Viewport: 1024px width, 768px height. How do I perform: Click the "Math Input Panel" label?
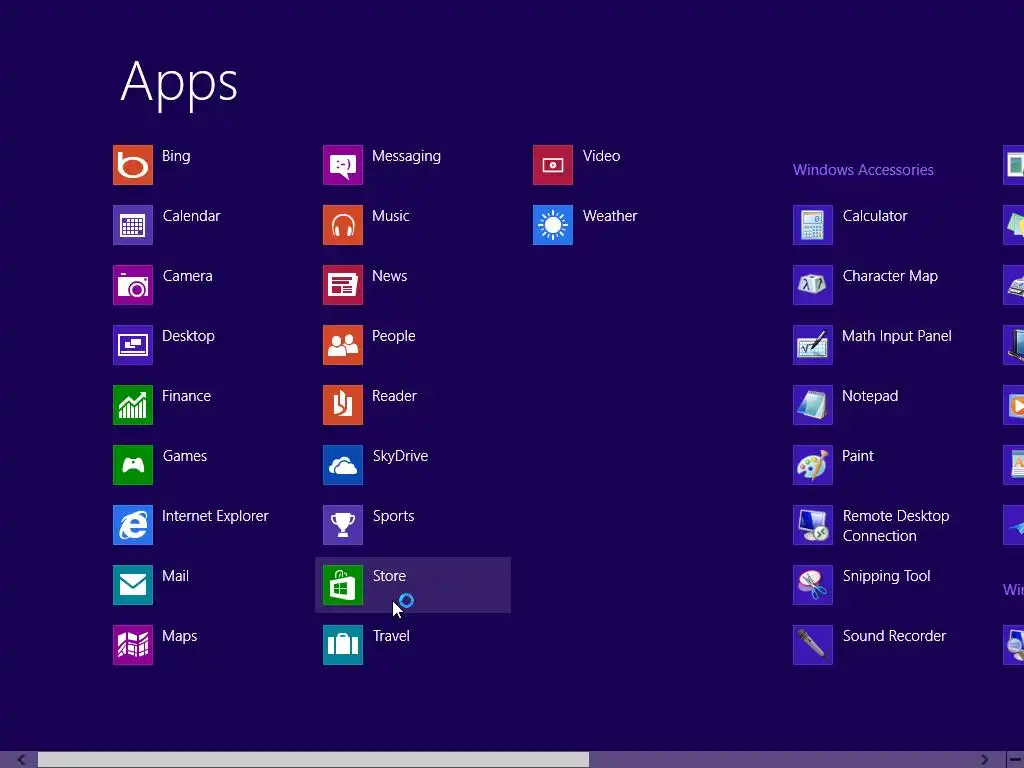coord(897,336)
